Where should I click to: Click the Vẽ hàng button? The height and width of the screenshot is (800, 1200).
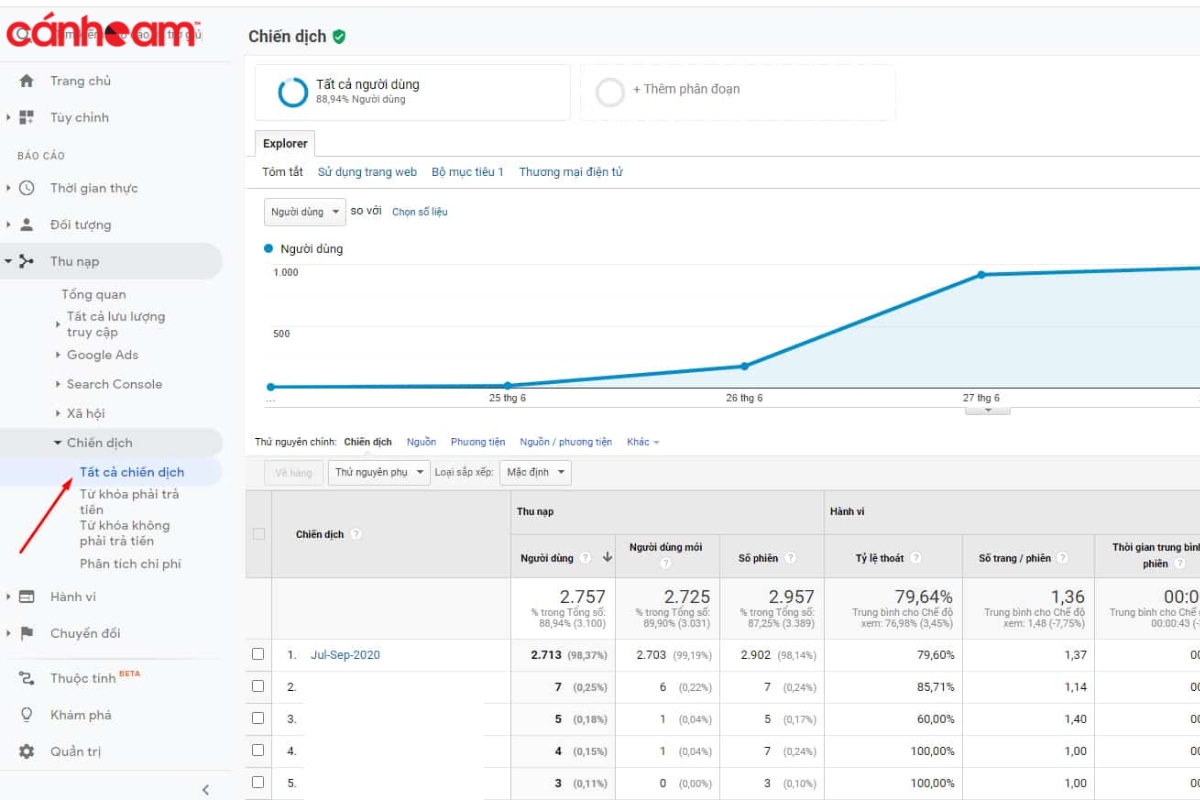click(293, 472)
